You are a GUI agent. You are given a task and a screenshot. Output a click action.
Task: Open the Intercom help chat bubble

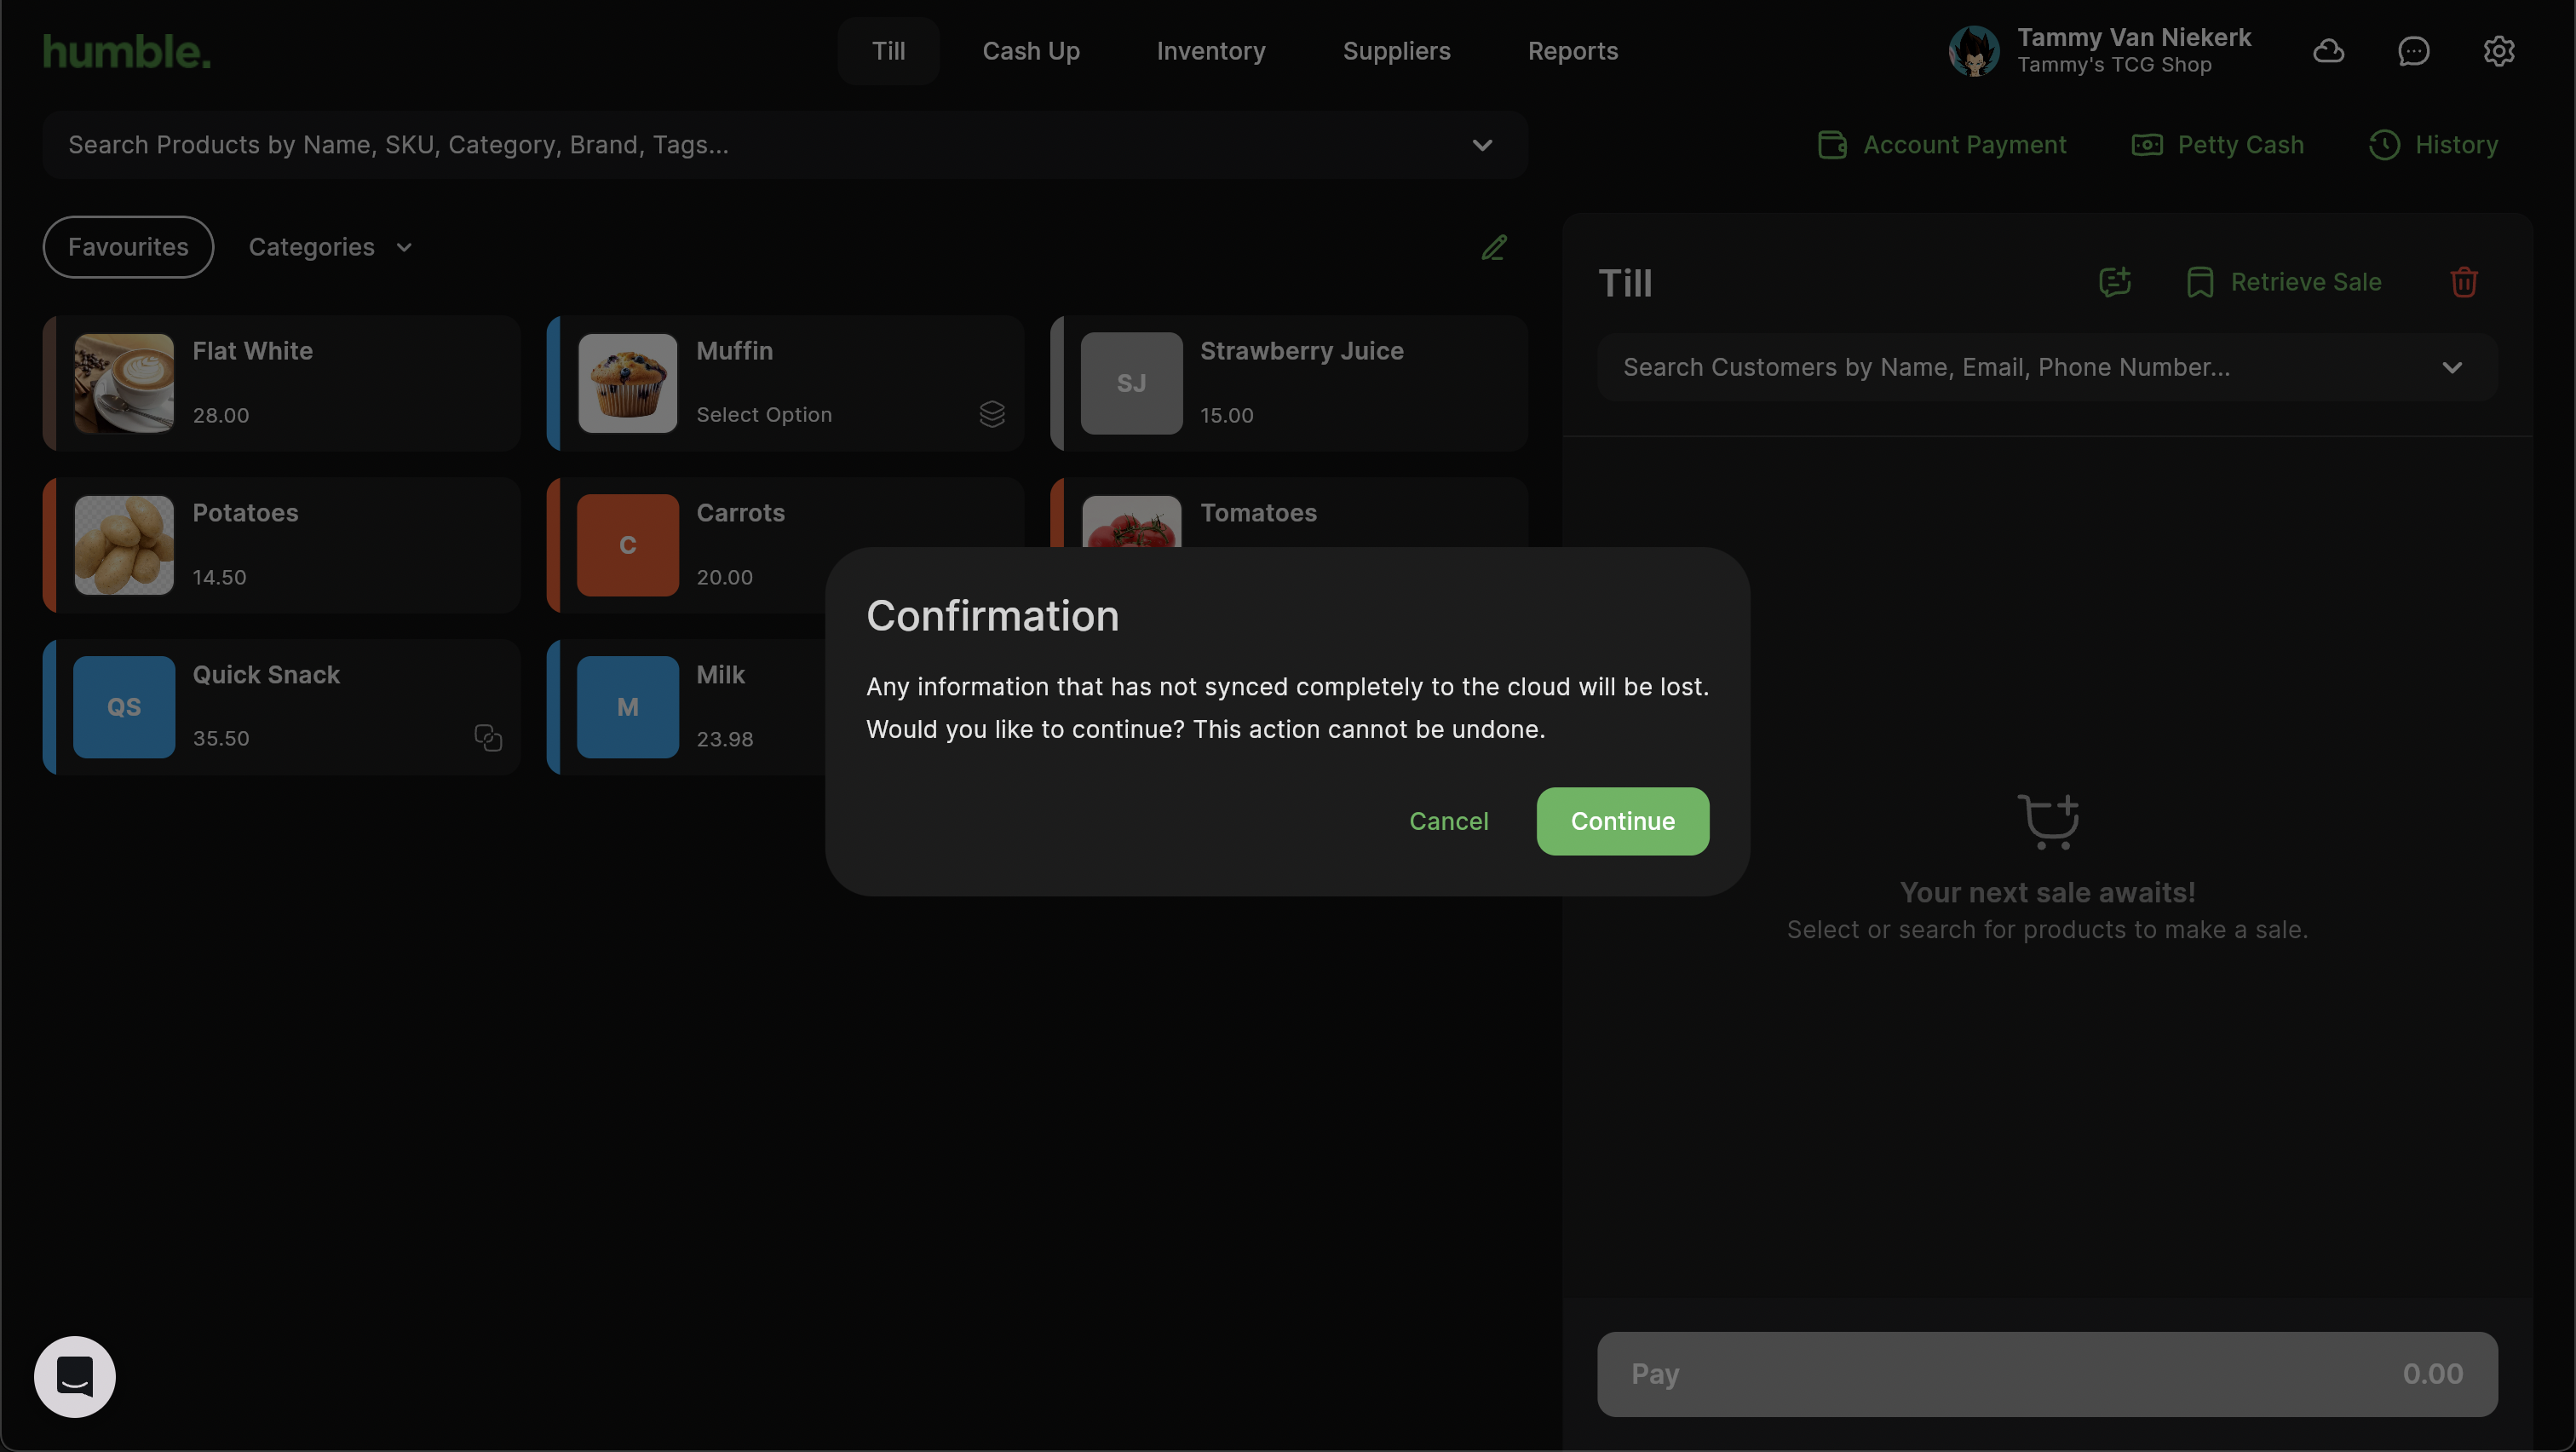point(75,1376)
